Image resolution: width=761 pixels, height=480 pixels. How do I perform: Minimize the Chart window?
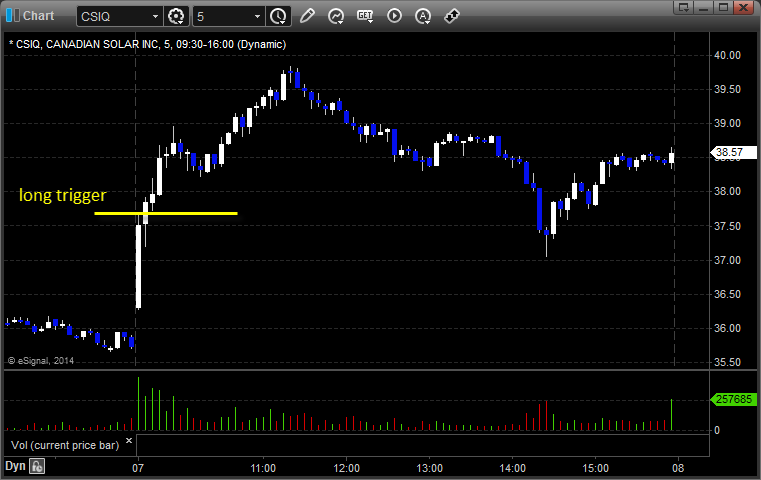click(703, 7)
